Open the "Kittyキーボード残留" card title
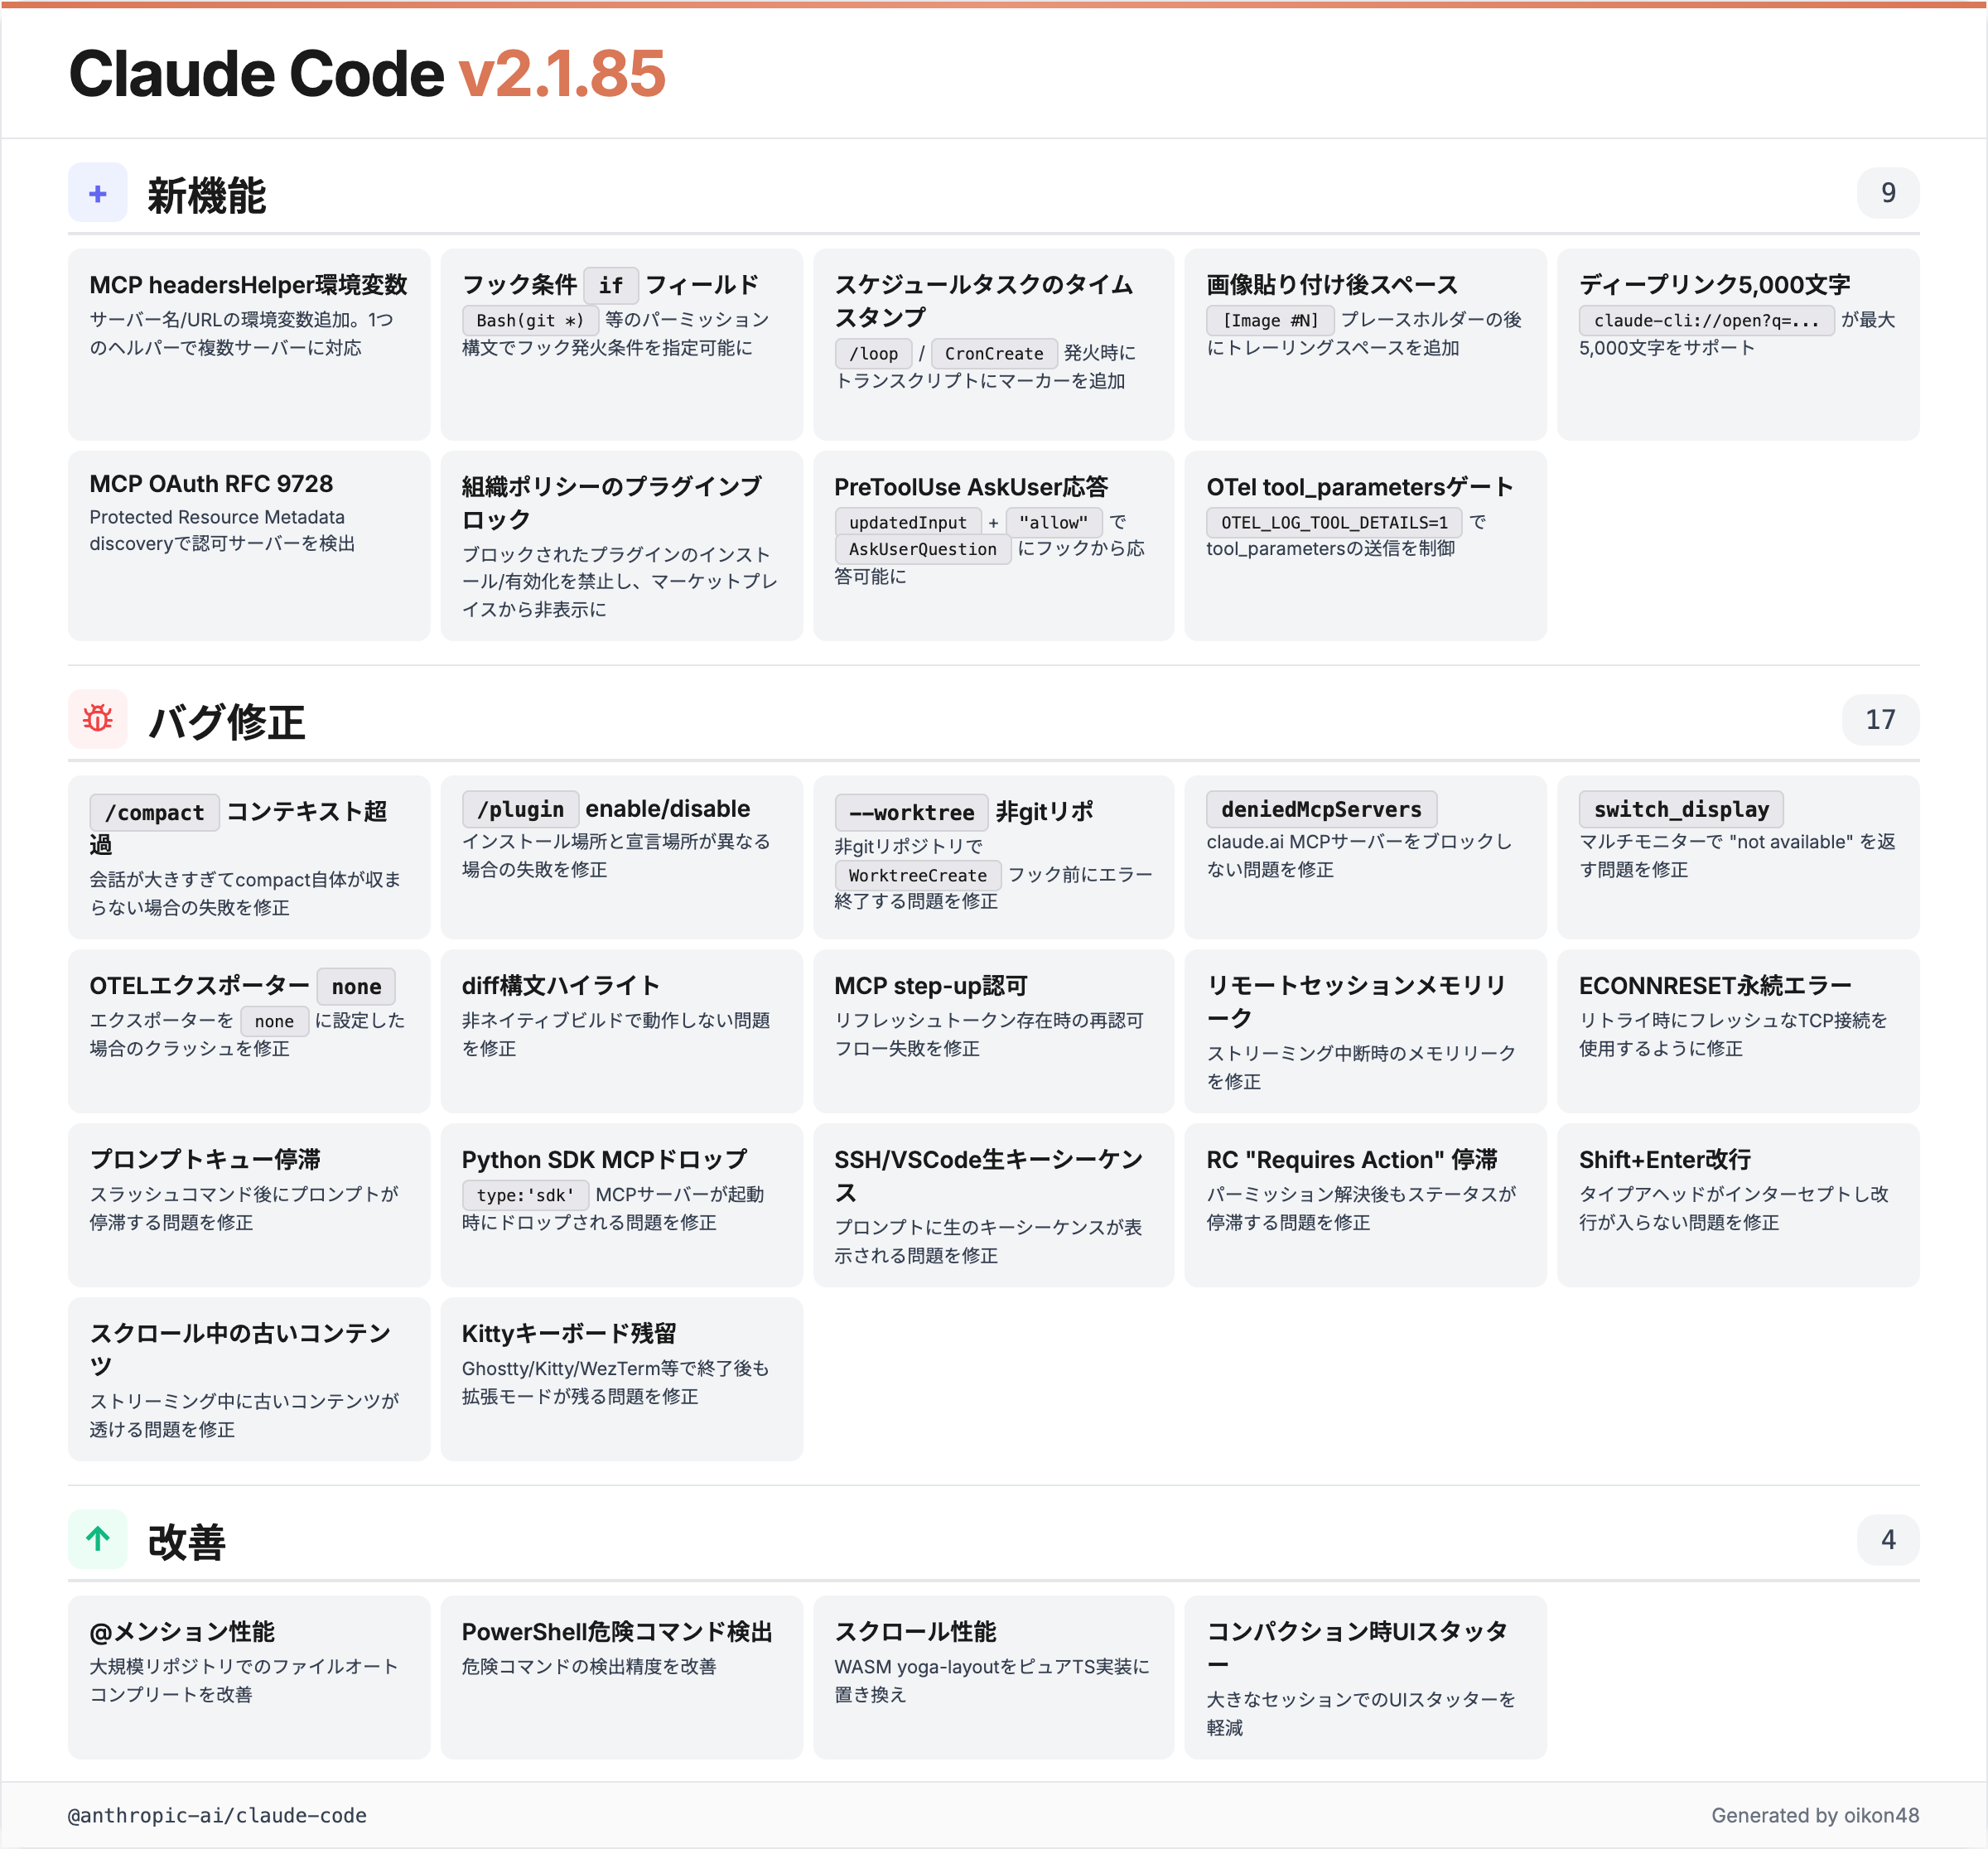1988x1849 pixels. [569, 1334]
